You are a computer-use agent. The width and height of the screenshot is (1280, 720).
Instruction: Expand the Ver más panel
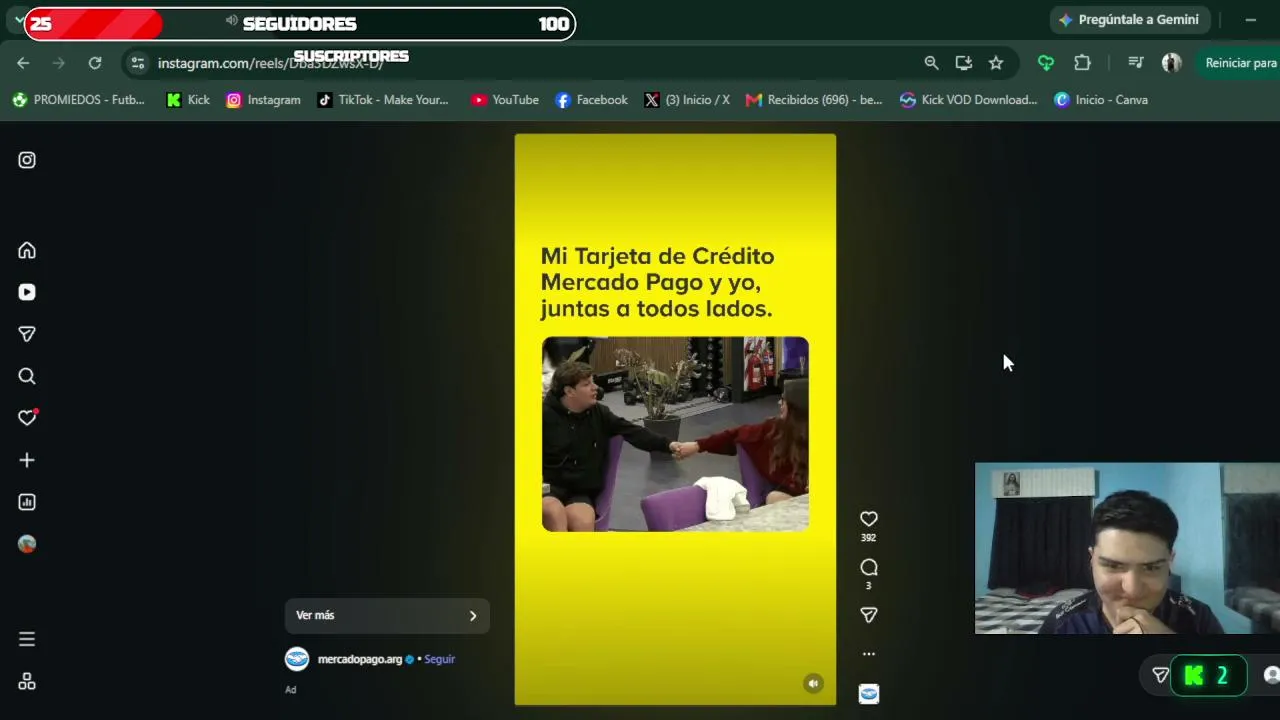click(387, 616)
